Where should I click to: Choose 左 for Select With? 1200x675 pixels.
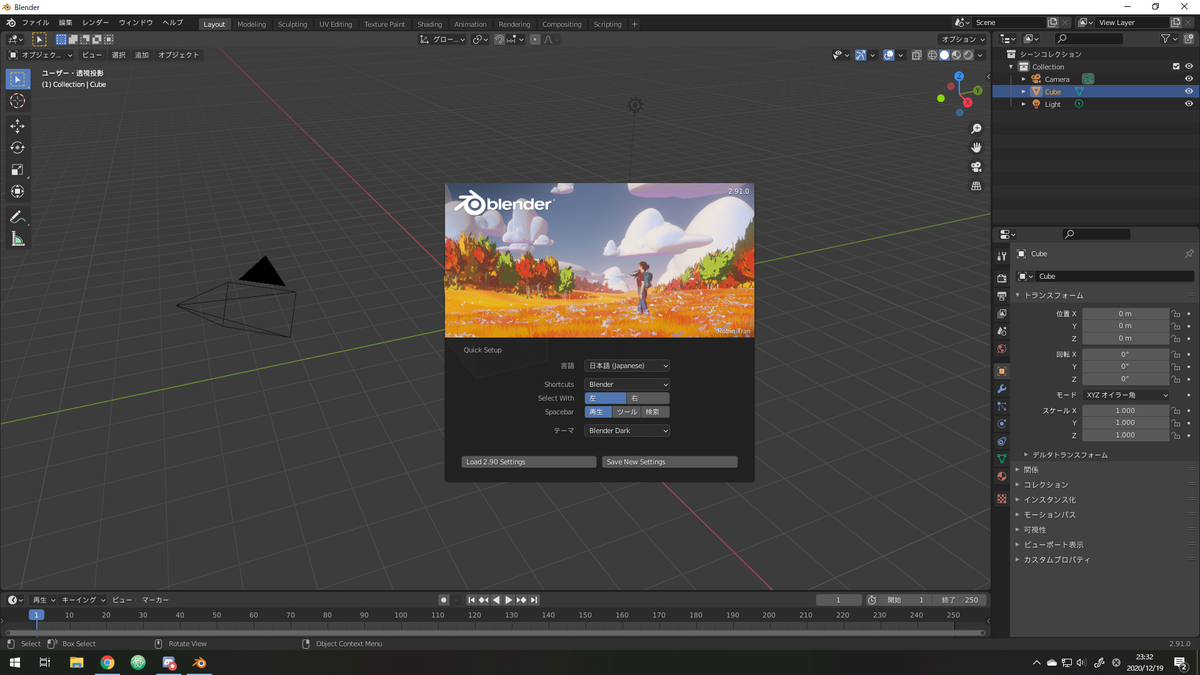[605, 398]
